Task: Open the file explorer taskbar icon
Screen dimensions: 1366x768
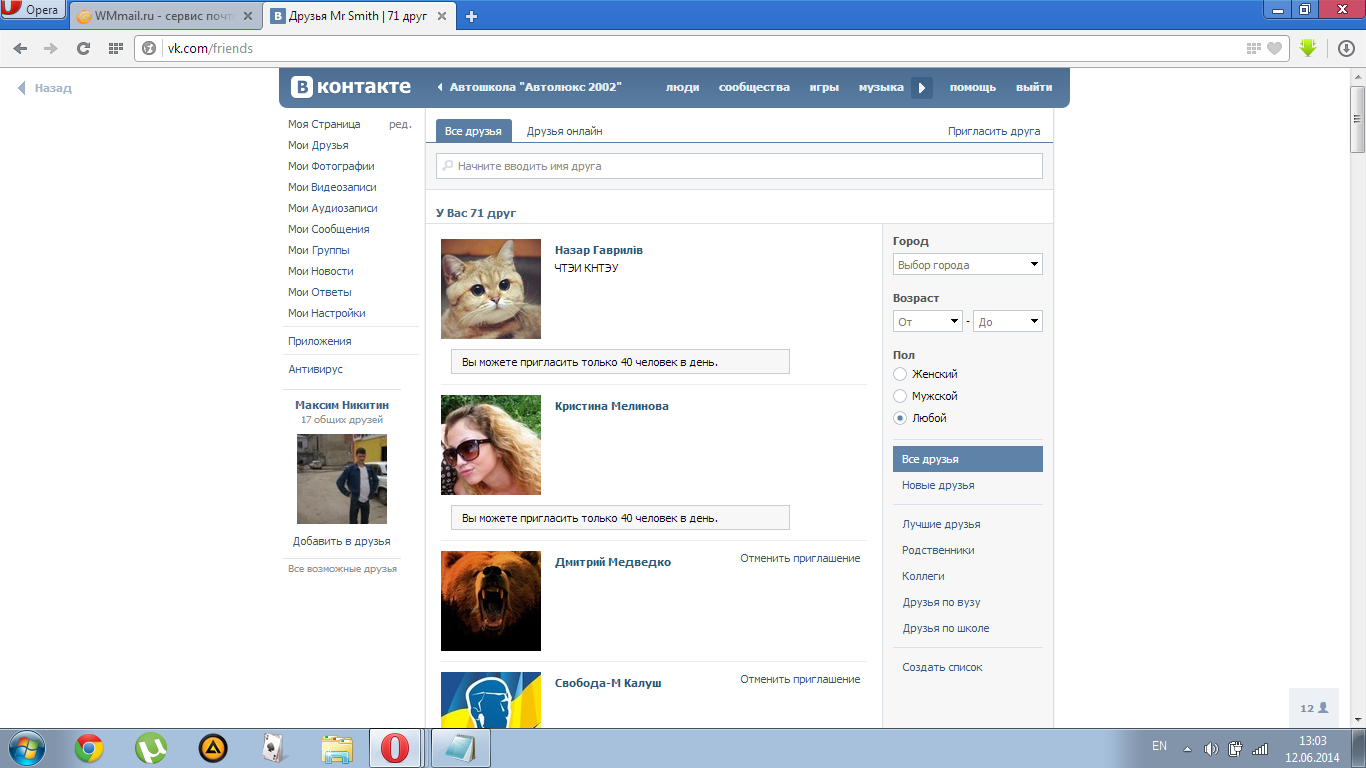Action: pyautogui.click(x=337, y=748)
